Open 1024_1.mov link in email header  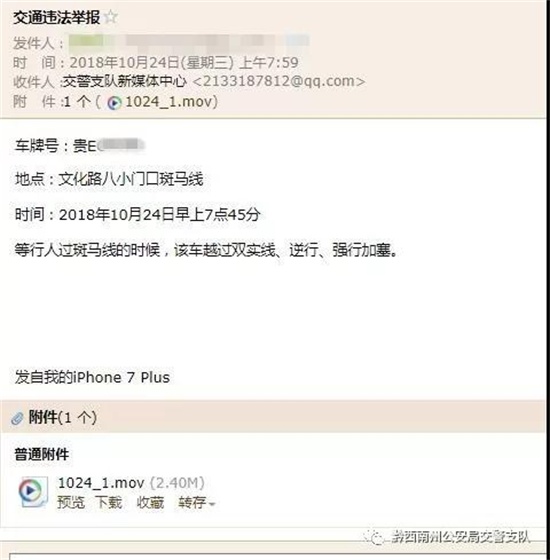169,102
